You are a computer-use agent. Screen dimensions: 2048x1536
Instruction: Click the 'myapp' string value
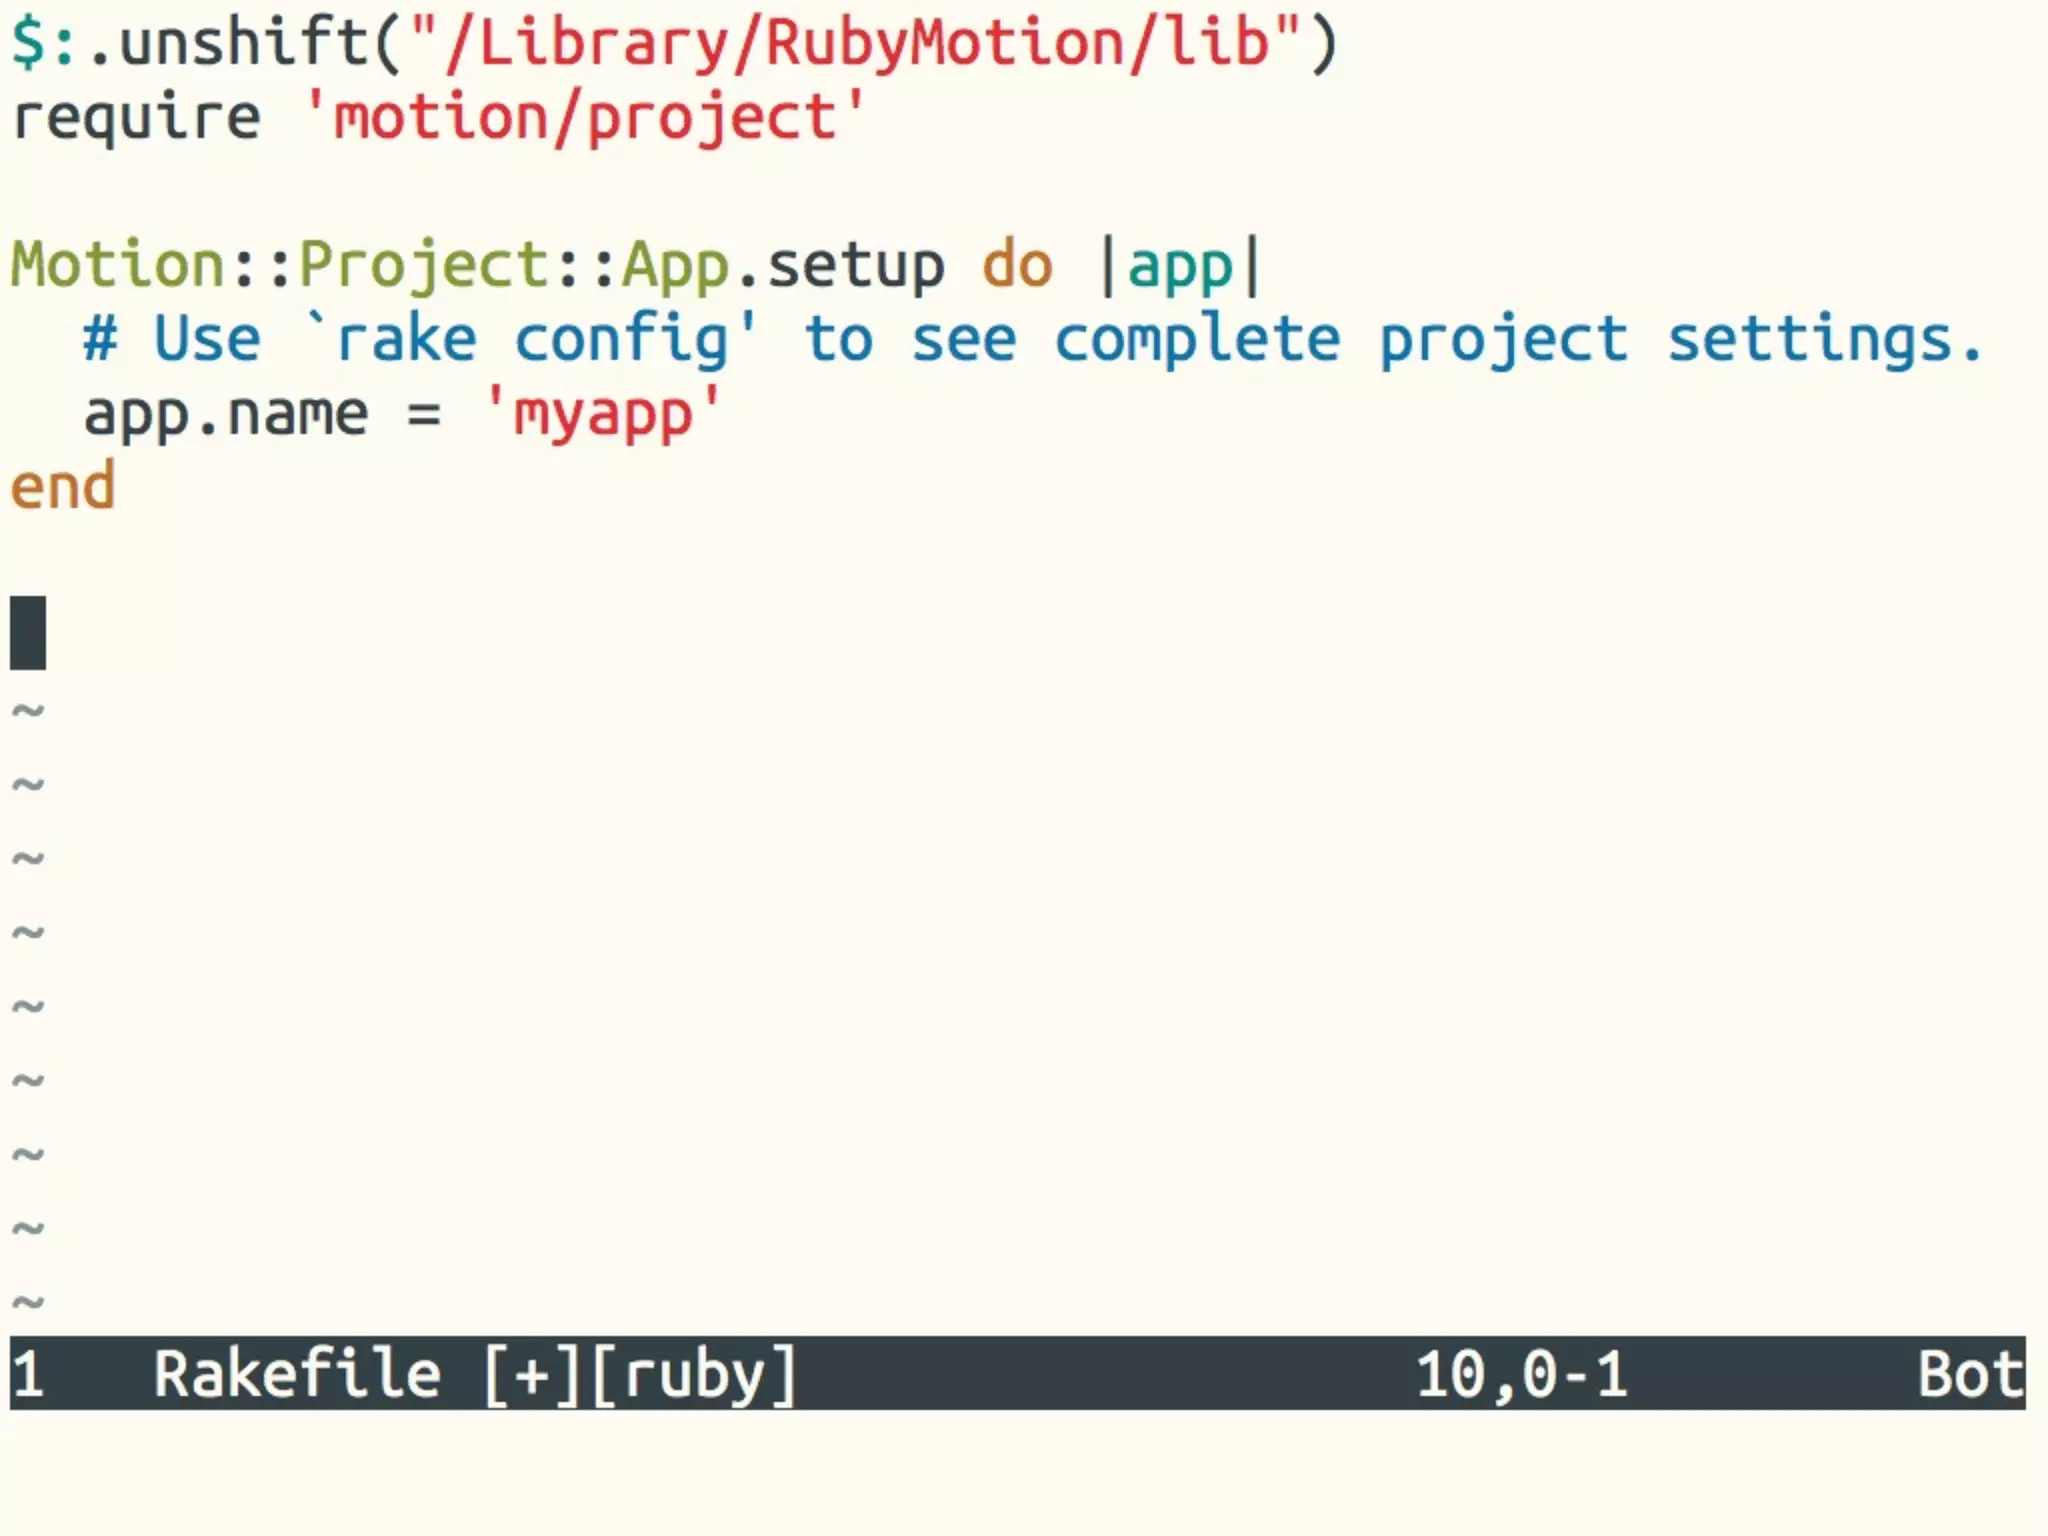point(603,415)
